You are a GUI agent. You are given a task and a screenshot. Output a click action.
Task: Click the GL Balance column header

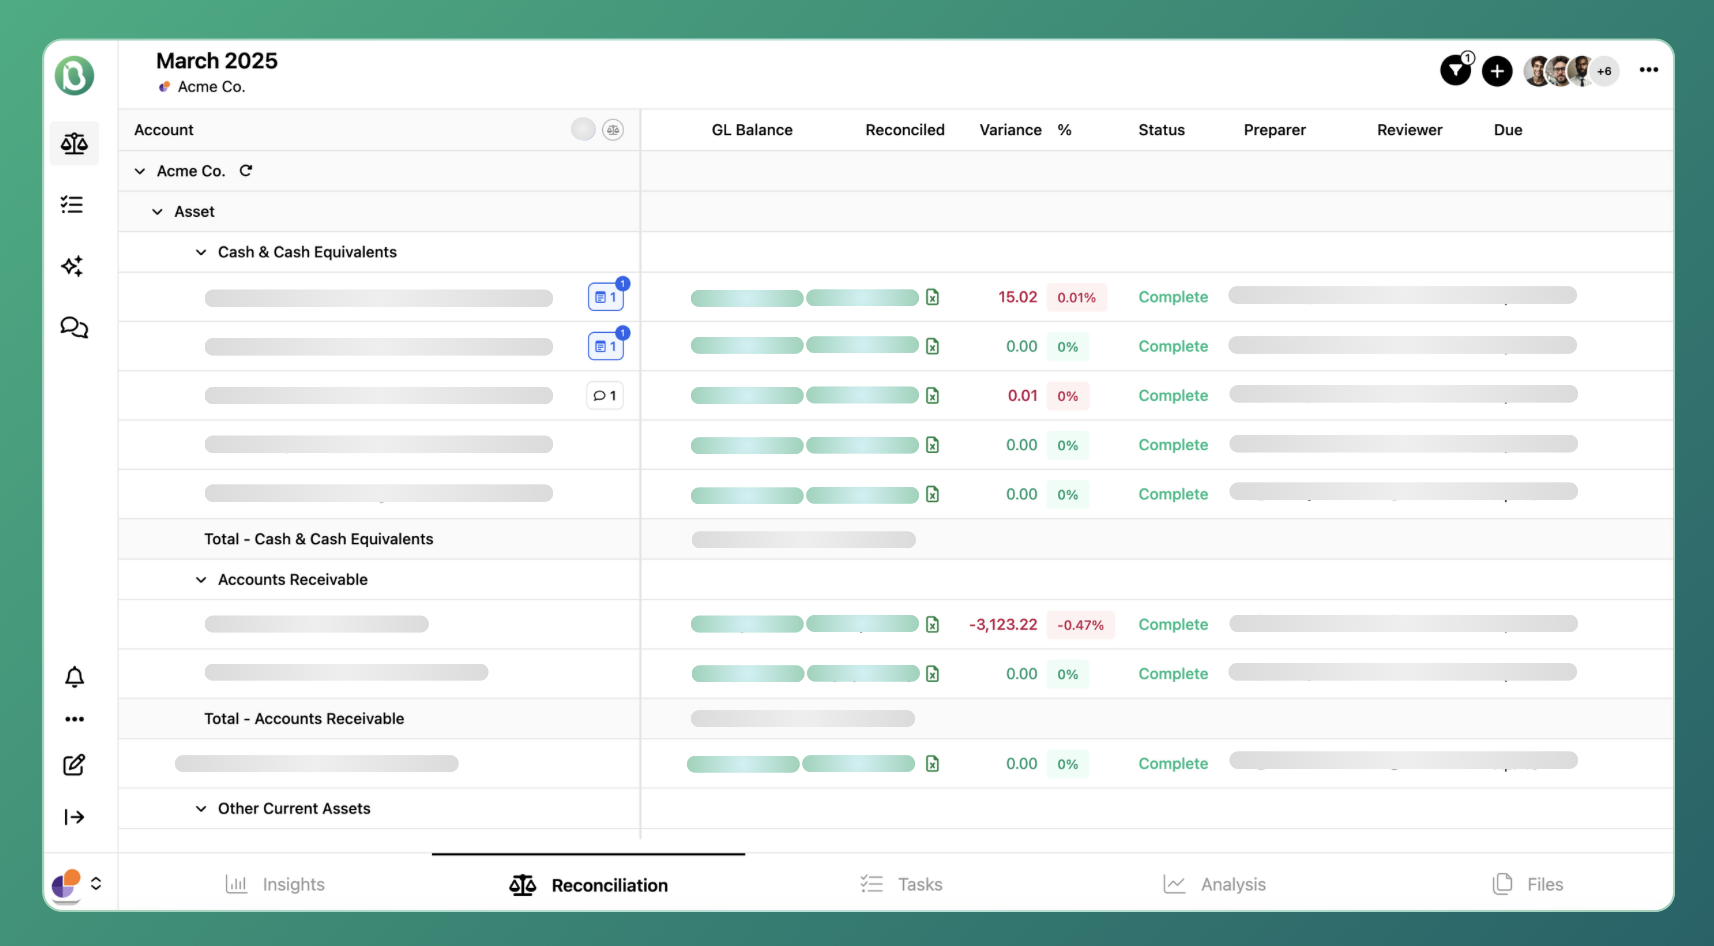(x=752, y=130)
